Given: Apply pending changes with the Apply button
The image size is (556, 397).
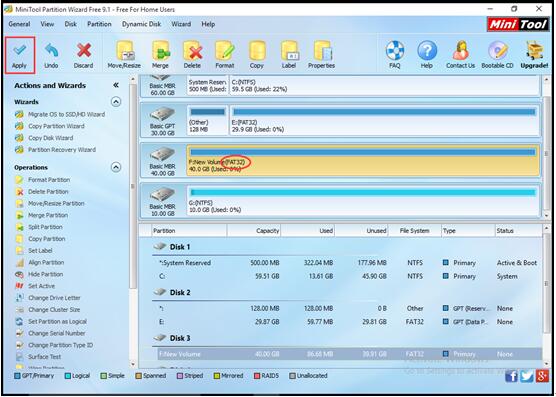Looking at the screenshot, I should (20, 55).
